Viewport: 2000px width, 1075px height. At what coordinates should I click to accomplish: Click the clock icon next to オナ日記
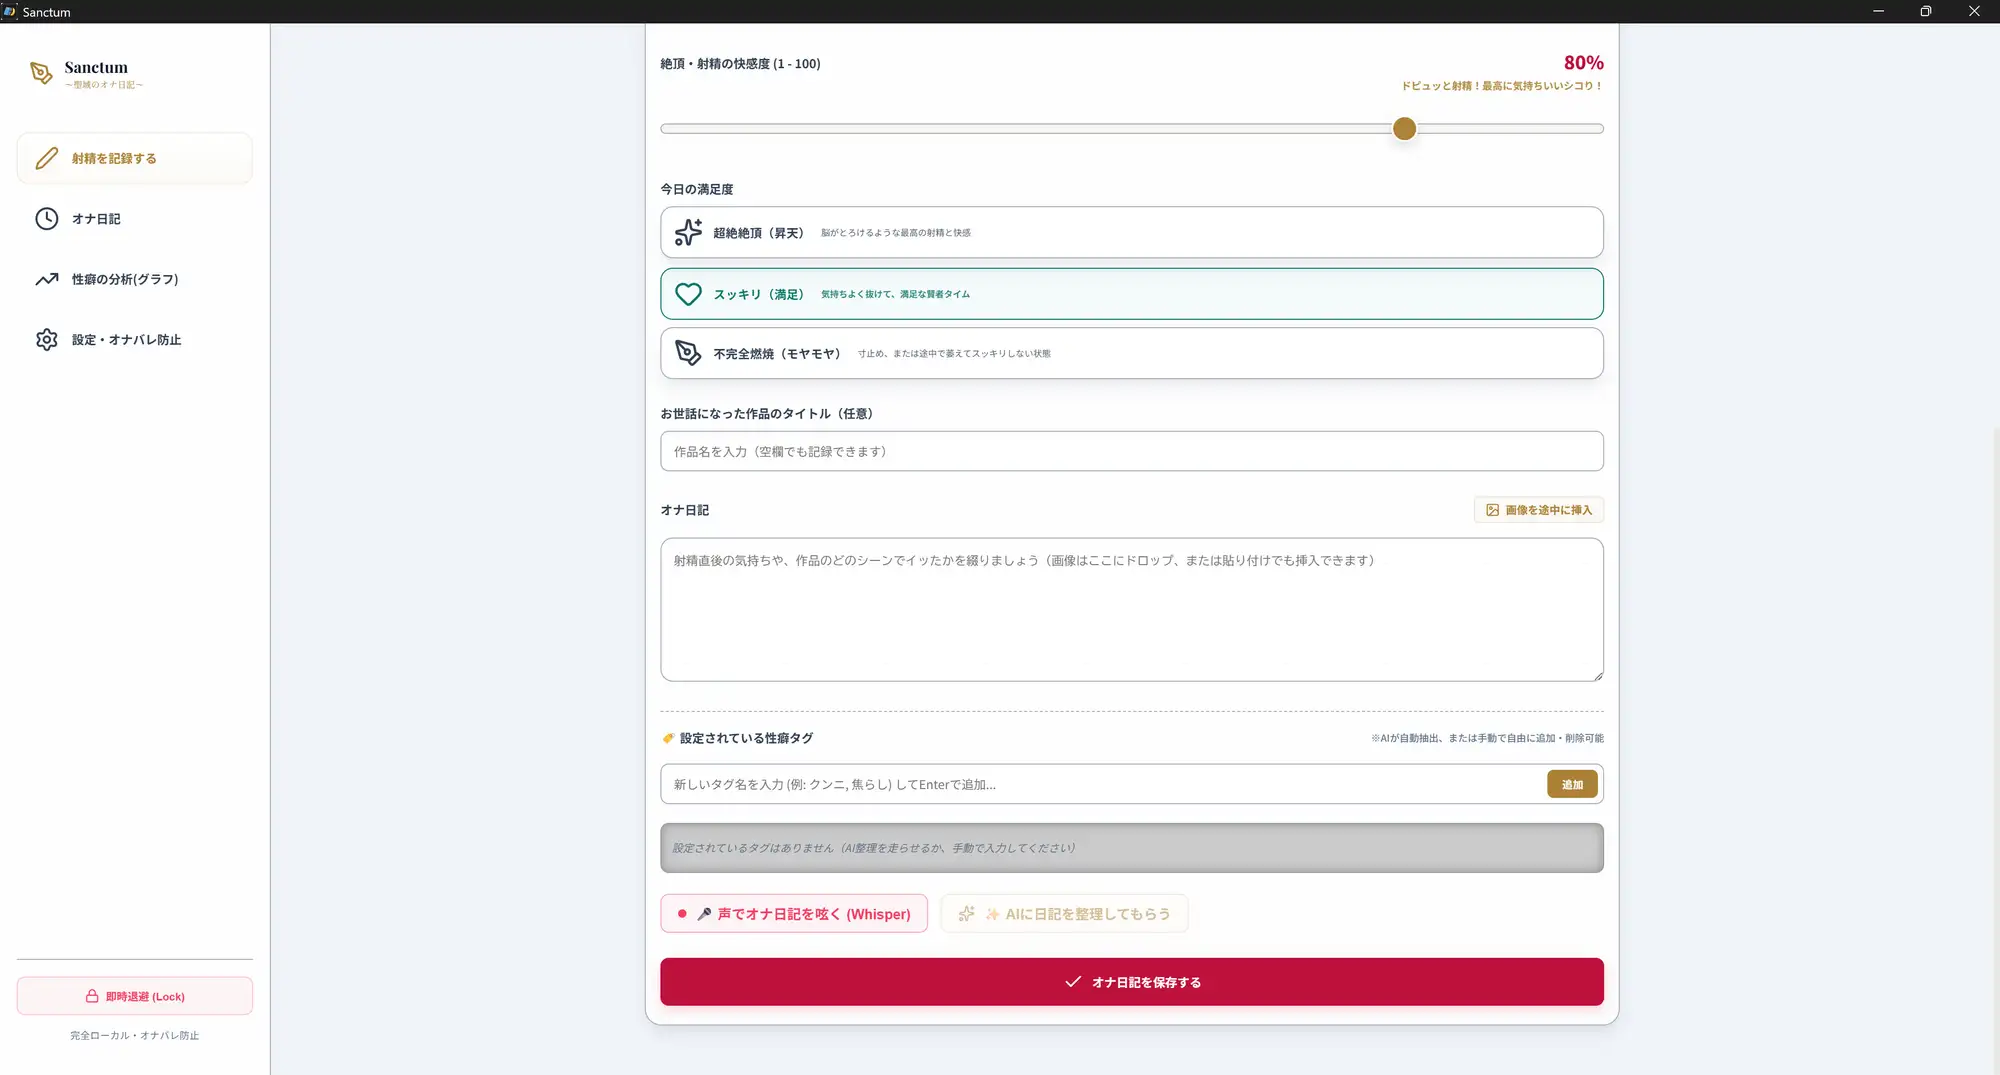tap(47, 219)
